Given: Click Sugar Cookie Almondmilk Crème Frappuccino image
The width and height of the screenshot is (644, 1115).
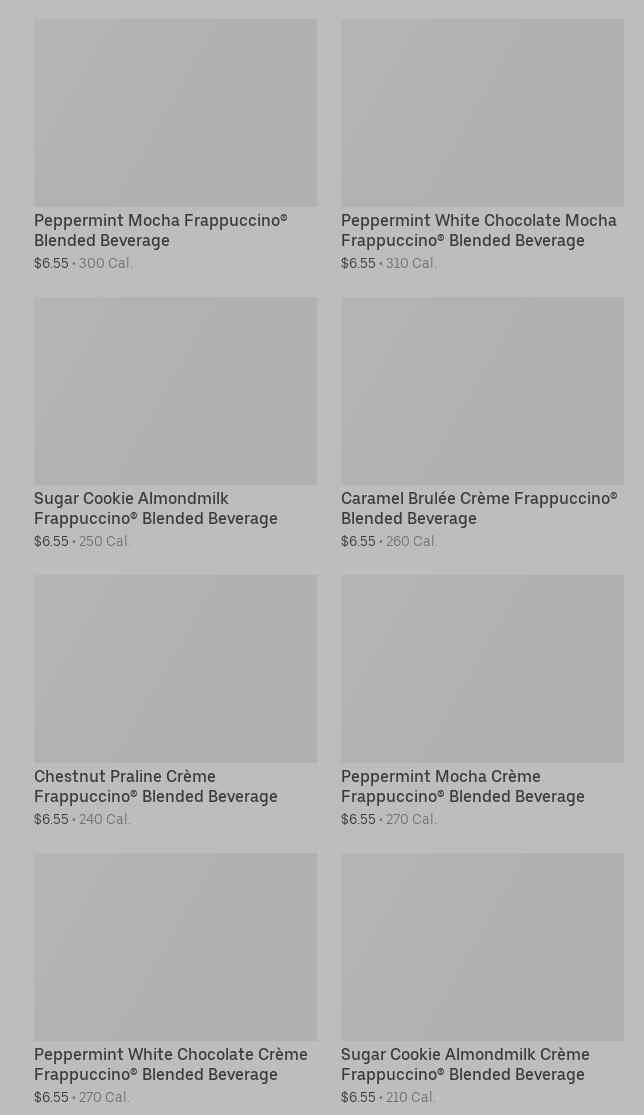Looking at the screenshot, I should click(x=482, y=946).
